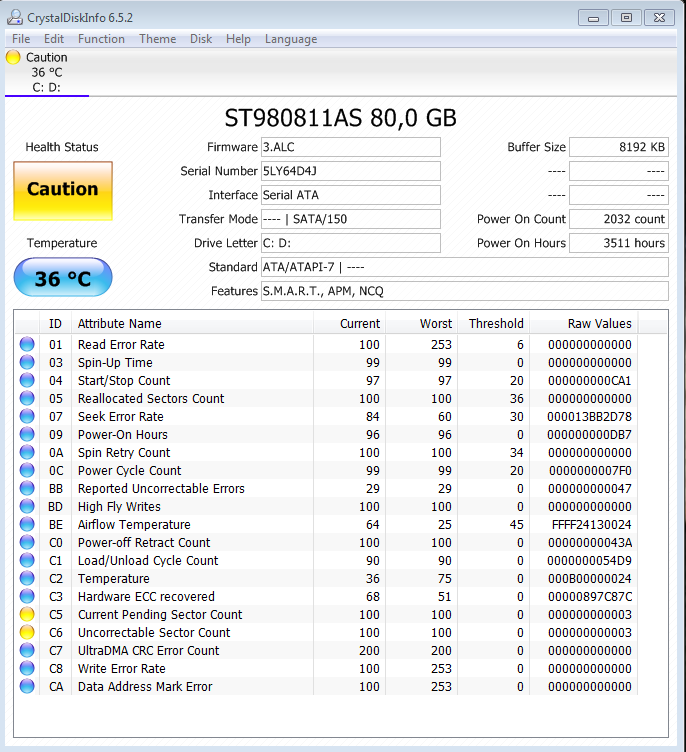This screenshot has height=752, width=686.
Task: Click the Drive Letter field
Action: (x=351, y=243)
